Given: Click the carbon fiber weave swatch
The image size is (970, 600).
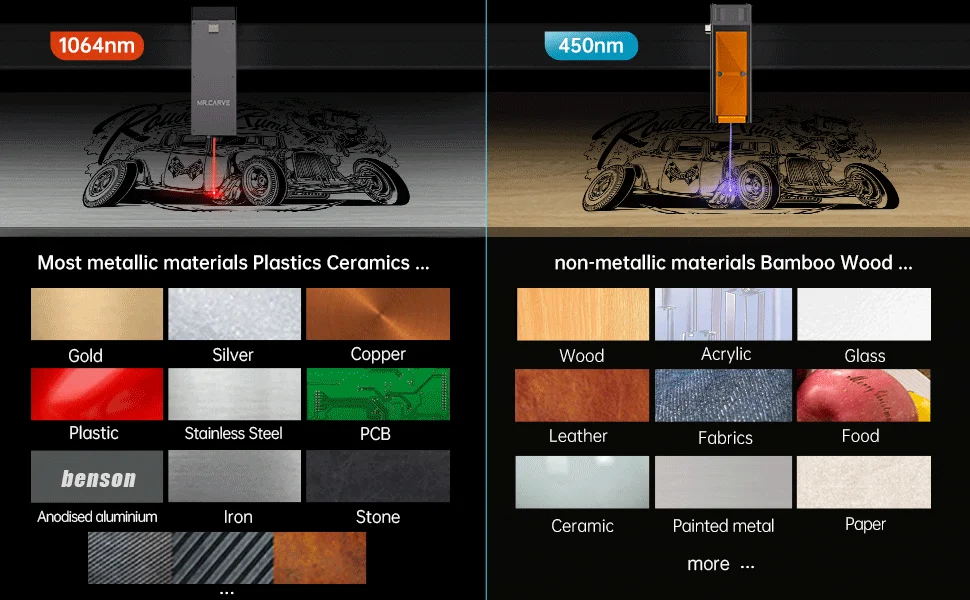Looking at the screenshot, I should [x=130, y=558].
